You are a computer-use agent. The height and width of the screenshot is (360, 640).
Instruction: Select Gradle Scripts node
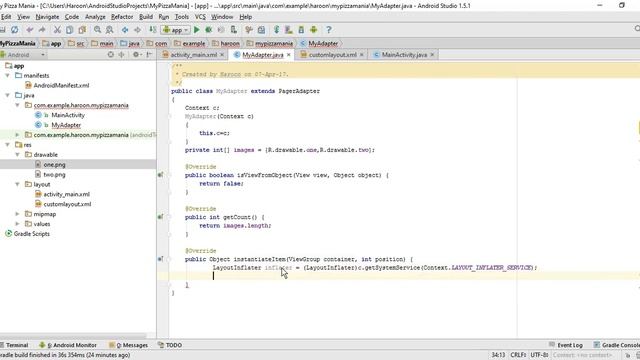pos(27,234)
